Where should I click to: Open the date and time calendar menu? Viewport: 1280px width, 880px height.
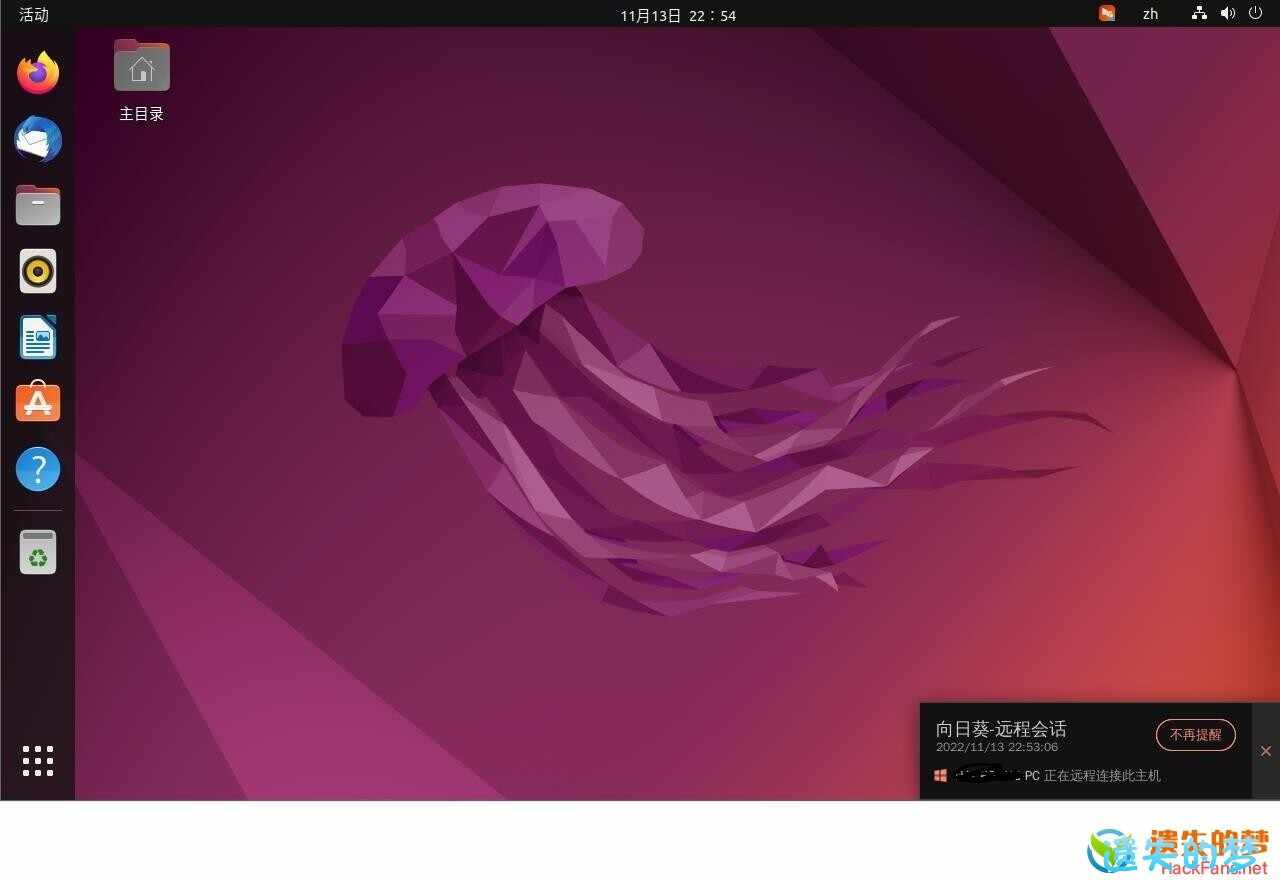click(678, 15)
